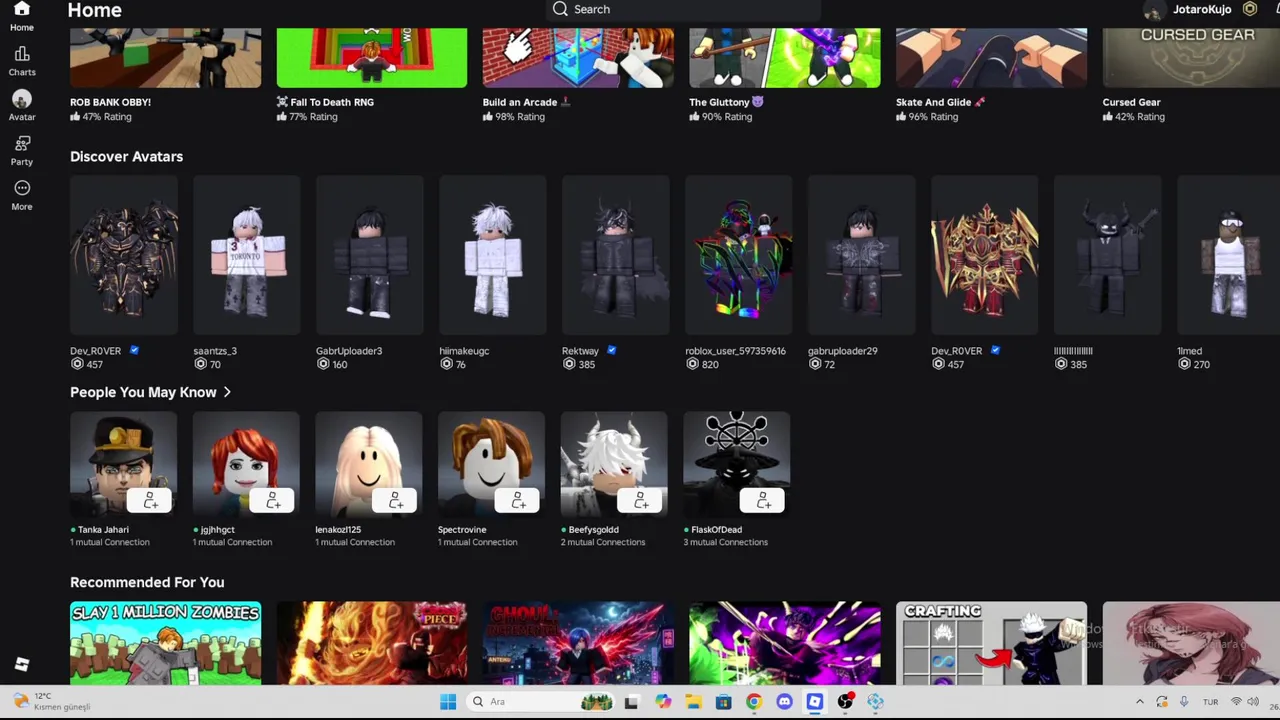Select the gabruploader29 avatar card
The height and width of the screenshot is (720, 1280).
(862, 256)
